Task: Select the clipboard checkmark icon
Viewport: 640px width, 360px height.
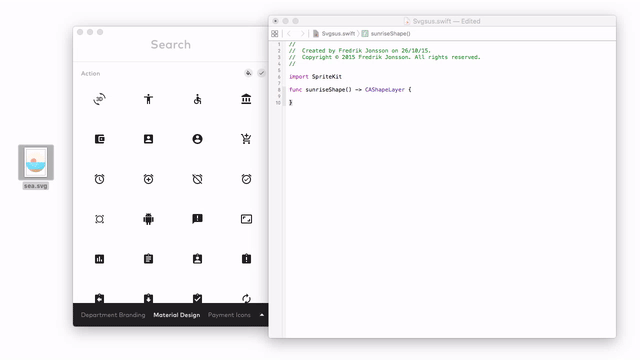Action: [x=198, y=298]
